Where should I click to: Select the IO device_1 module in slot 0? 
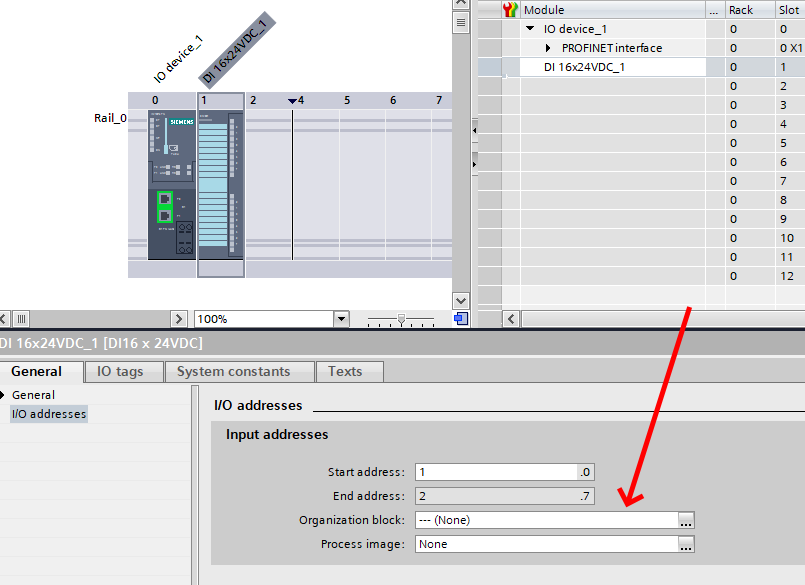pyautogui.click(x=171, y=184)
